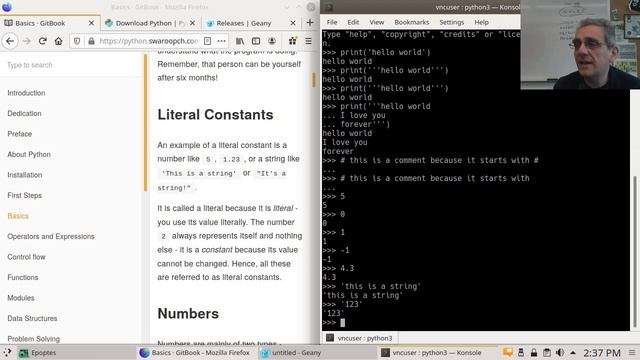The image size is (640, 360).
Task: Open tracking protection shield icon
Action: pyautogui.click(x=77, y=41)
